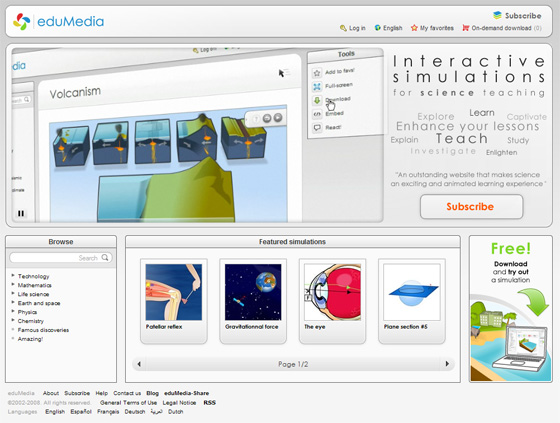Image resolution: width=560 pixels, height=423 pixels.
Task: Open the eduMedia-Share footer link
Action: tap(186, 393)
